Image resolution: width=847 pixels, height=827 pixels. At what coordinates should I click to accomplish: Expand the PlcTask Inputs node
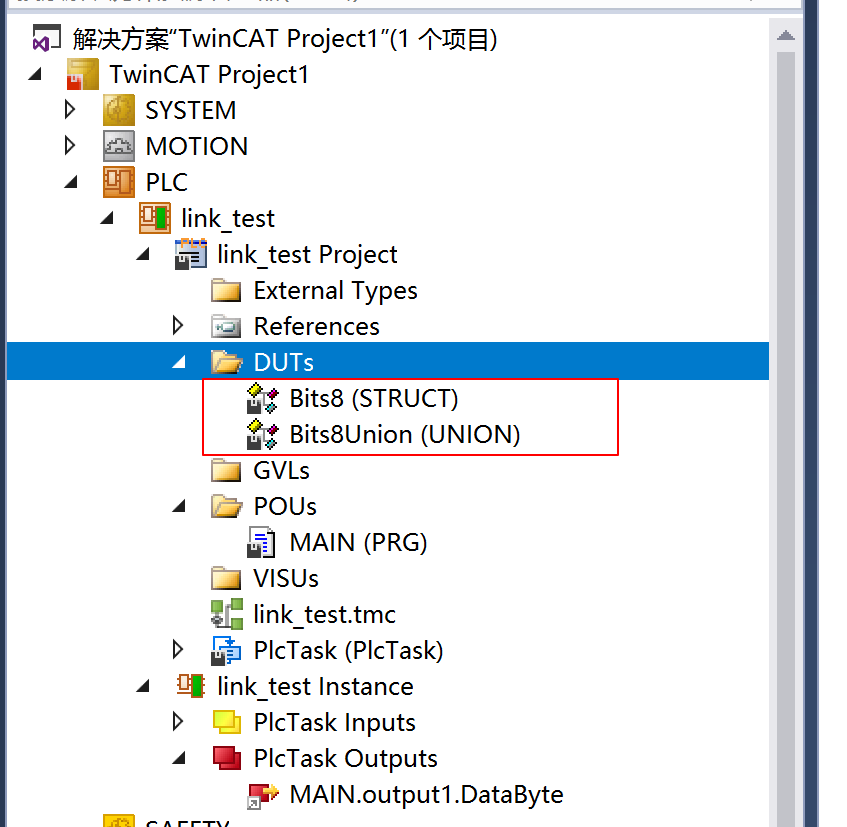[178, 722]
